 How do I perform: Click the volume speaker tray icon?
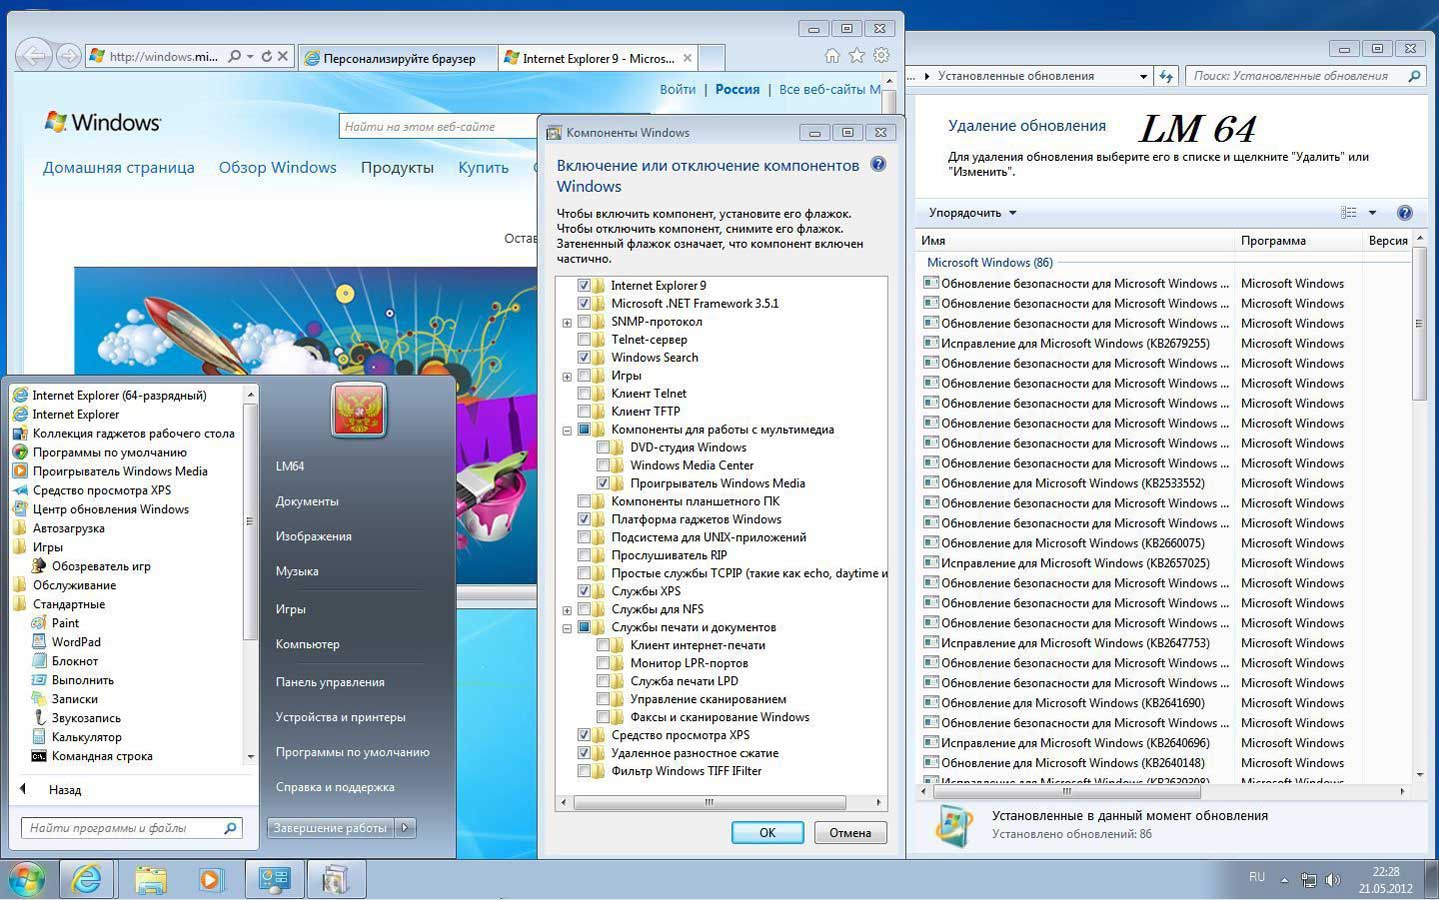pos(1332,880)
